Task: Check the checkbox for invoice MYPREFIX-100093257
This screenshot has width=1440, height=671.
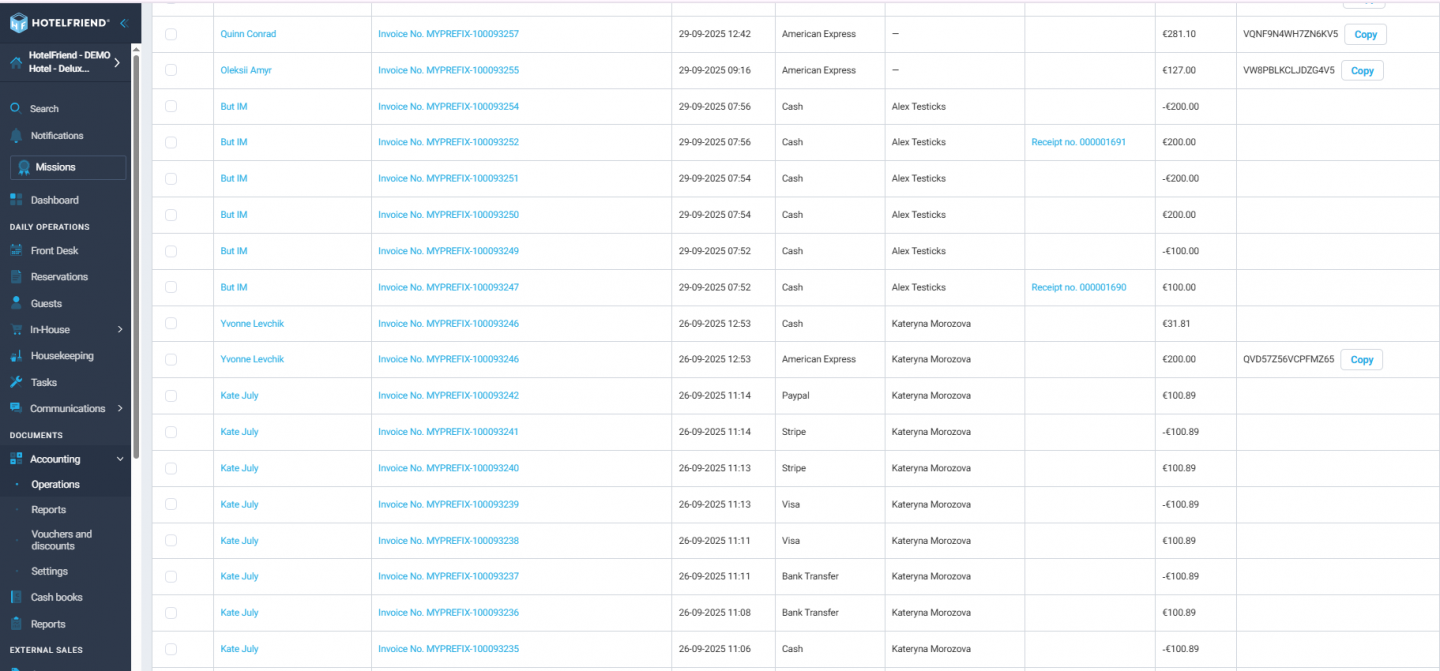Action: [x=169, y=33]
